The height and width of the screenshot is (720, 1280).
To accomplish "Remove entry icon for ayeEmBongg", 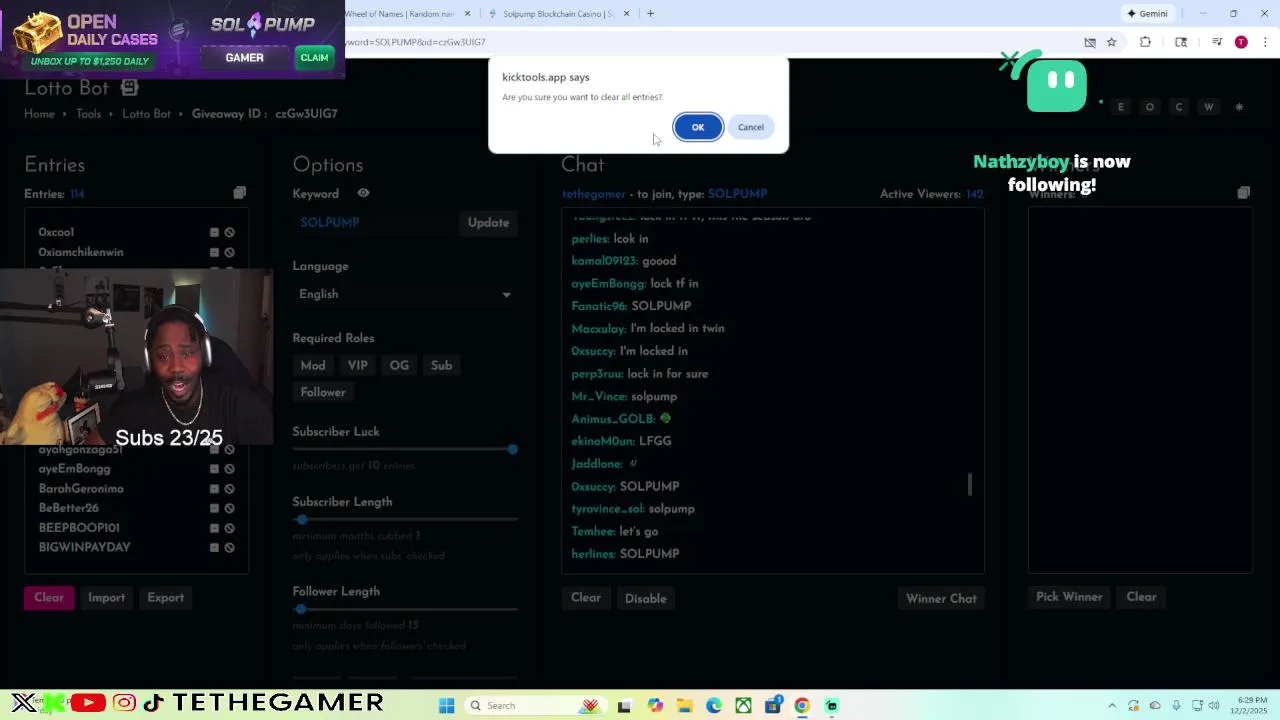I will pyautogui.click(x=214, y=469).
